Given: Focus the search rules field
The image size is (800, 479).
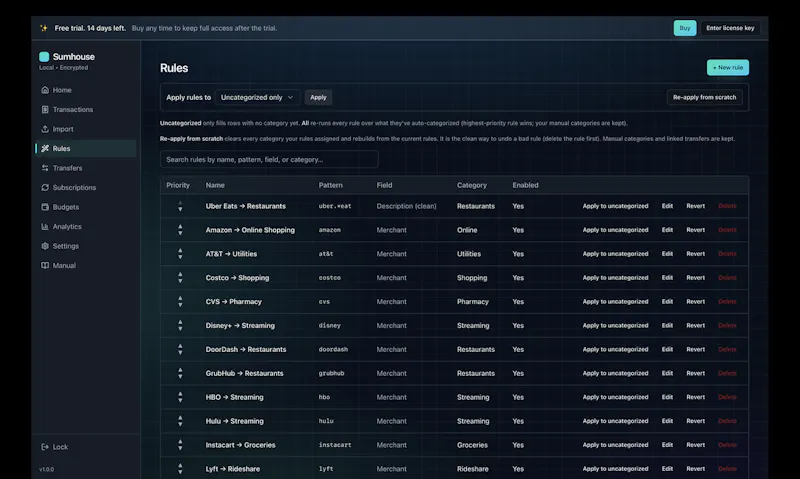Looking at the screenshot, I should click(269, 160).
